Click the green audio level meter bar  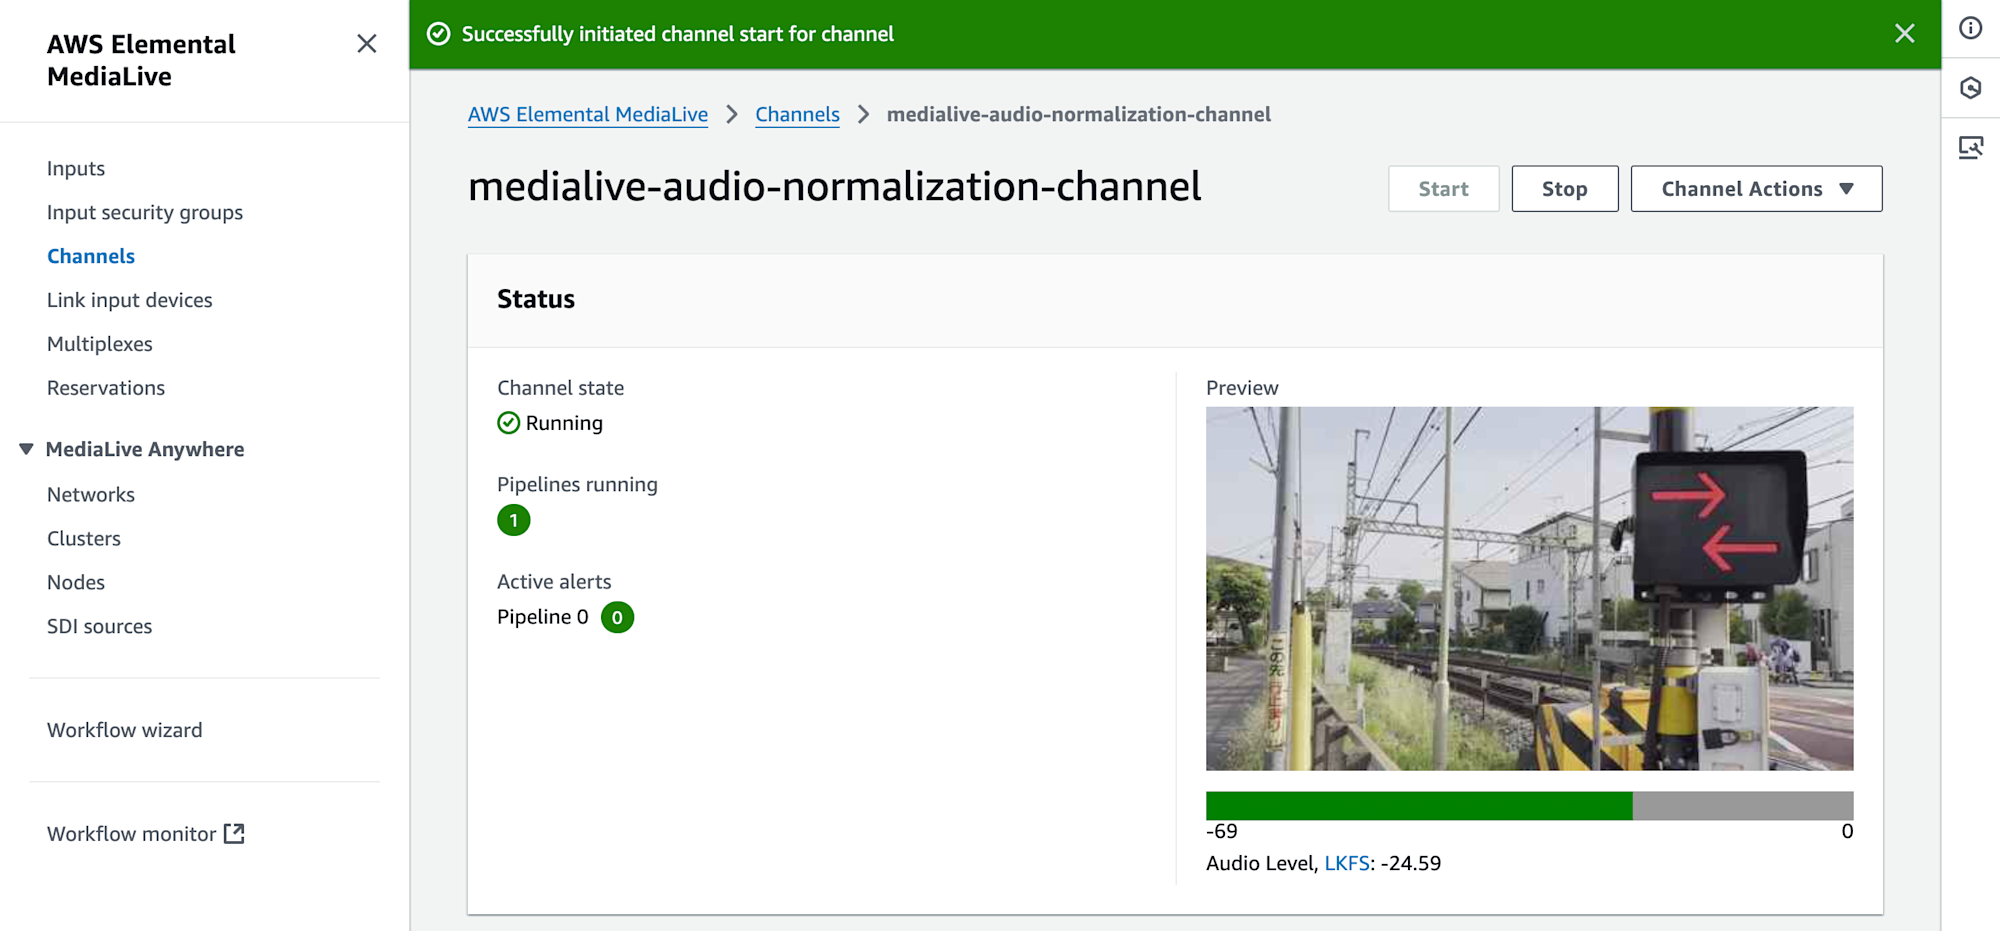1419,805
